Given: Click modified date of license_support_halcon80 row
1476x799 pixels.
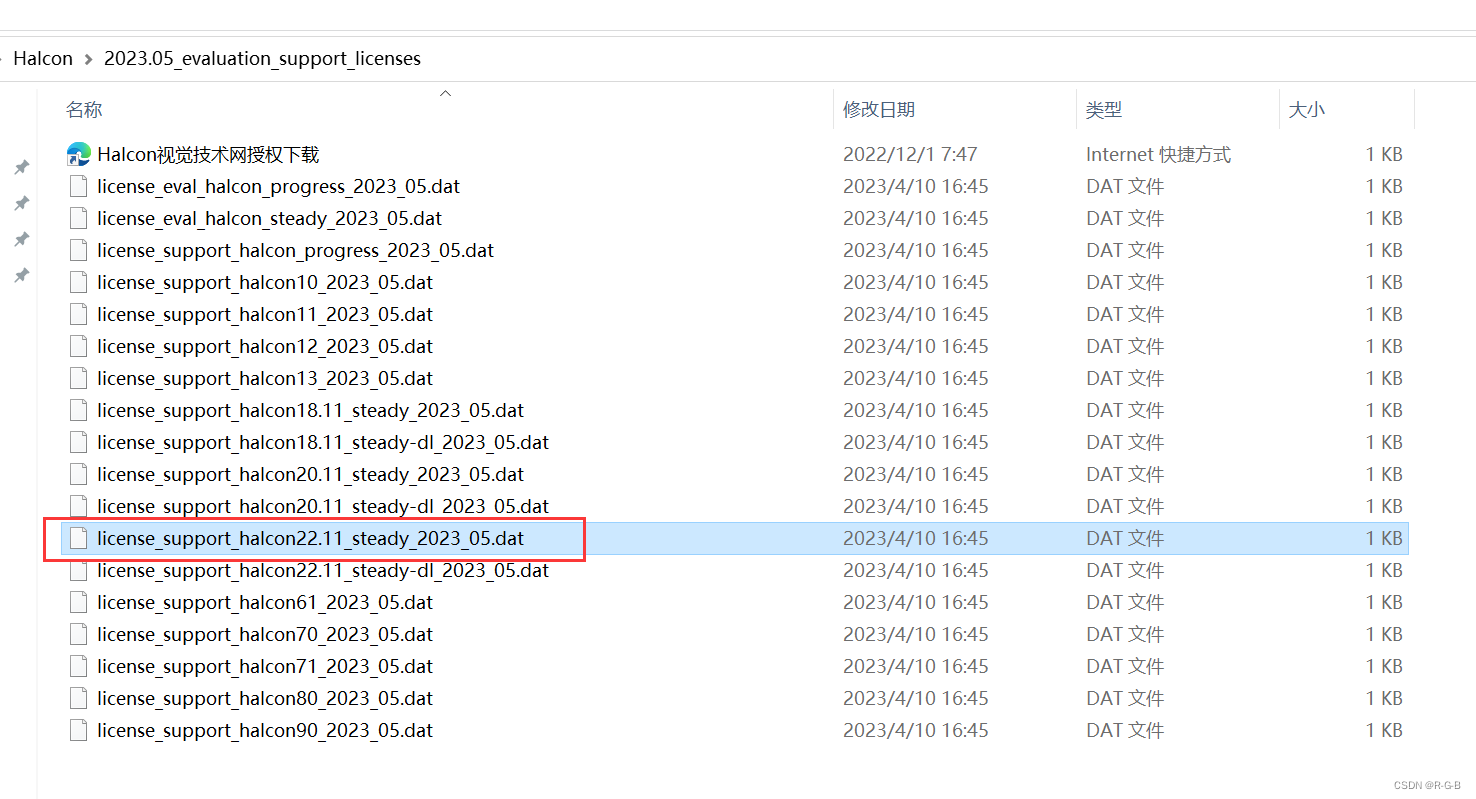Looking at the screenshot, I should pyautogui.click(x=916, y=698).
